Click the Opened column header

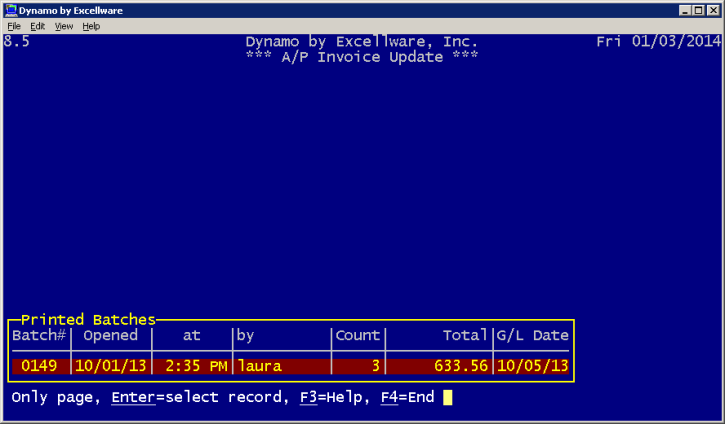[111, 336]
